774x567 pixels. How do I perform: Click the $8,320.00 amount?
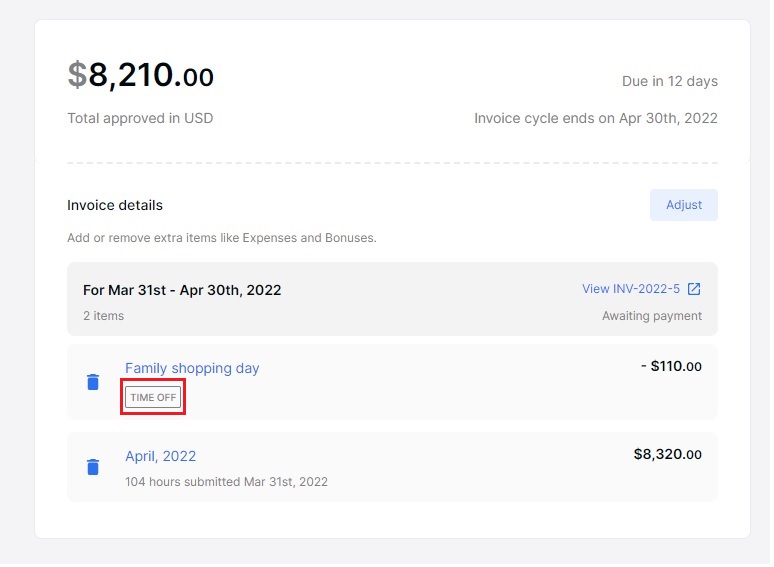click(x=667, y=454)
